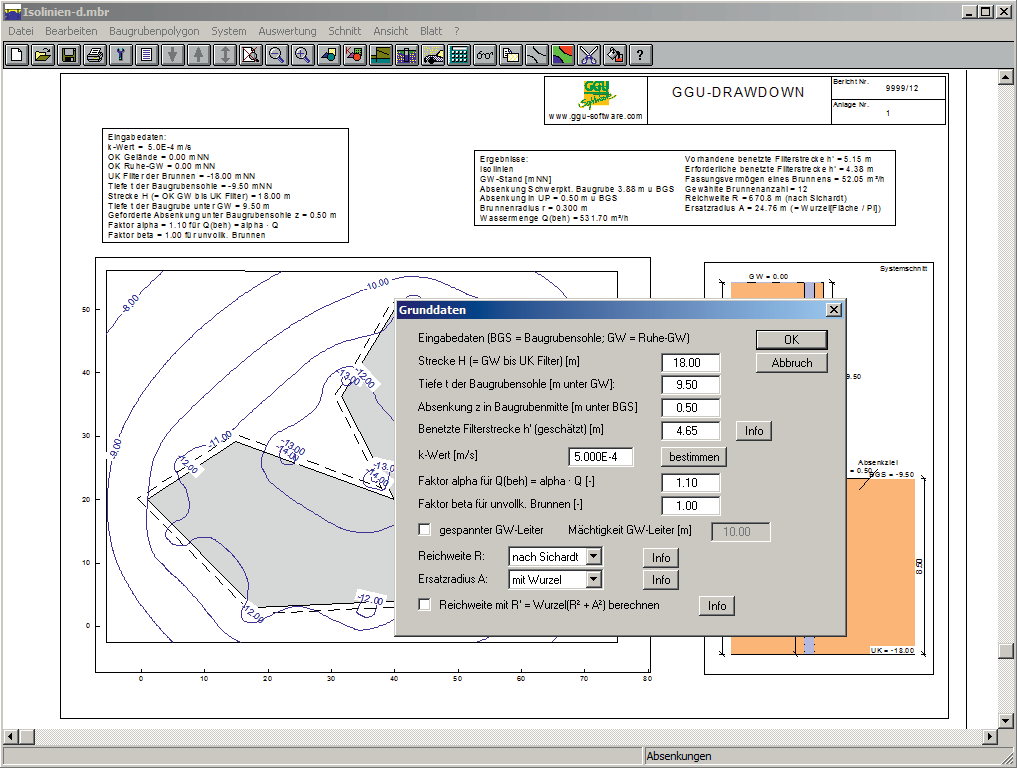1017x768 pixels.
Task: Open the Baugrubenpolygon menu
Action: pyautogui.click(x=154, y=31)
